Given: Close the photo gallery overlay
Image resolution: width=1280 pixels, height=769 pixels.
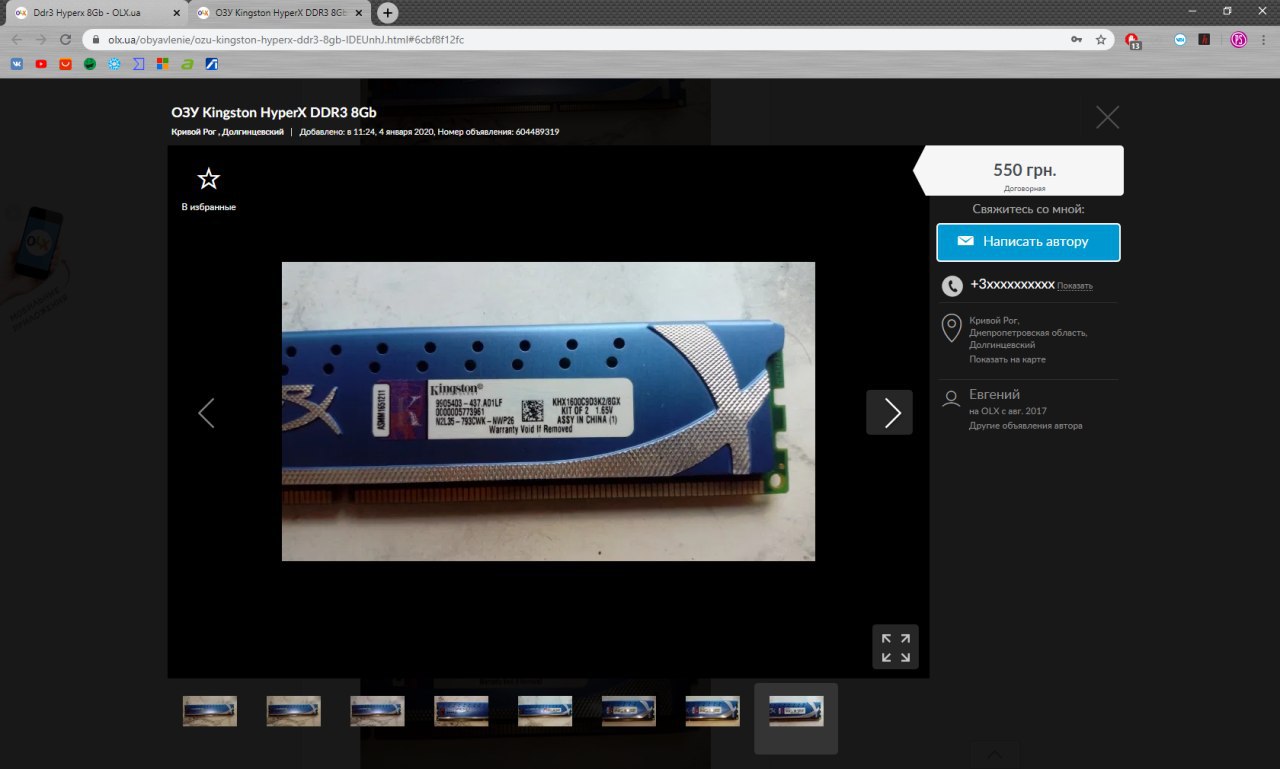Looking at the screenshot, I should coord(1107,117).
